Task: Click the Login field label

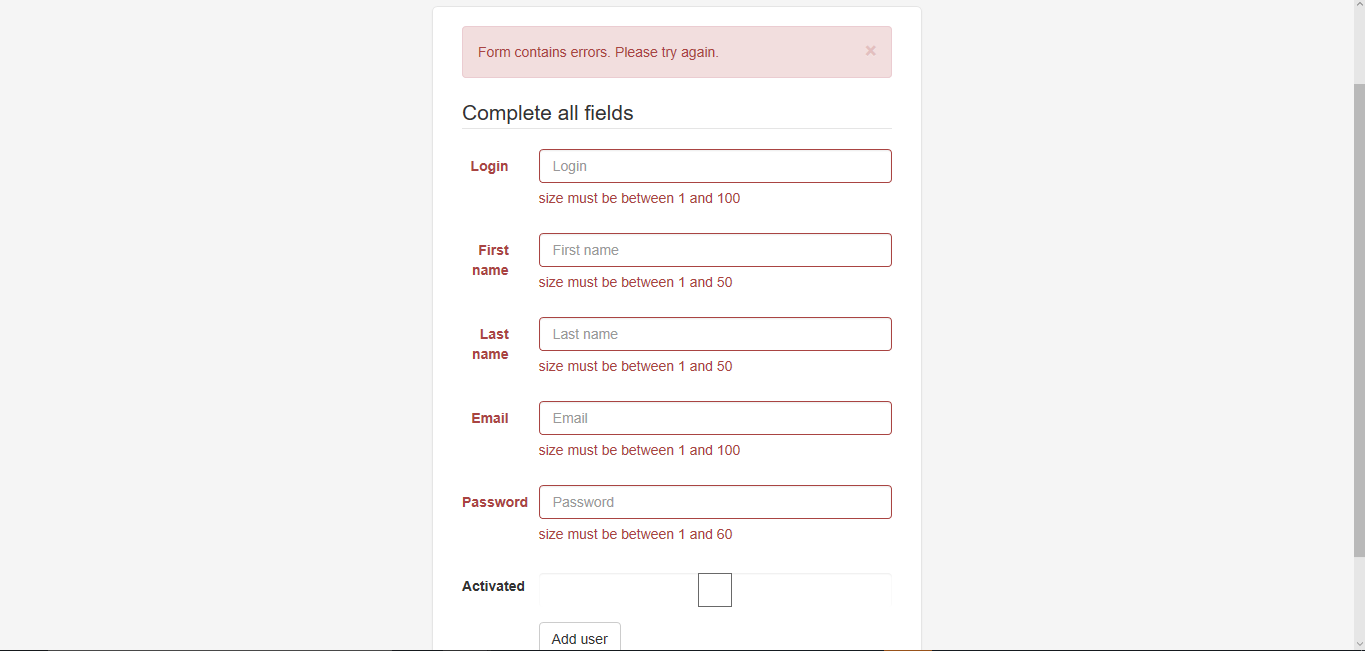Action: pos(489,166)
